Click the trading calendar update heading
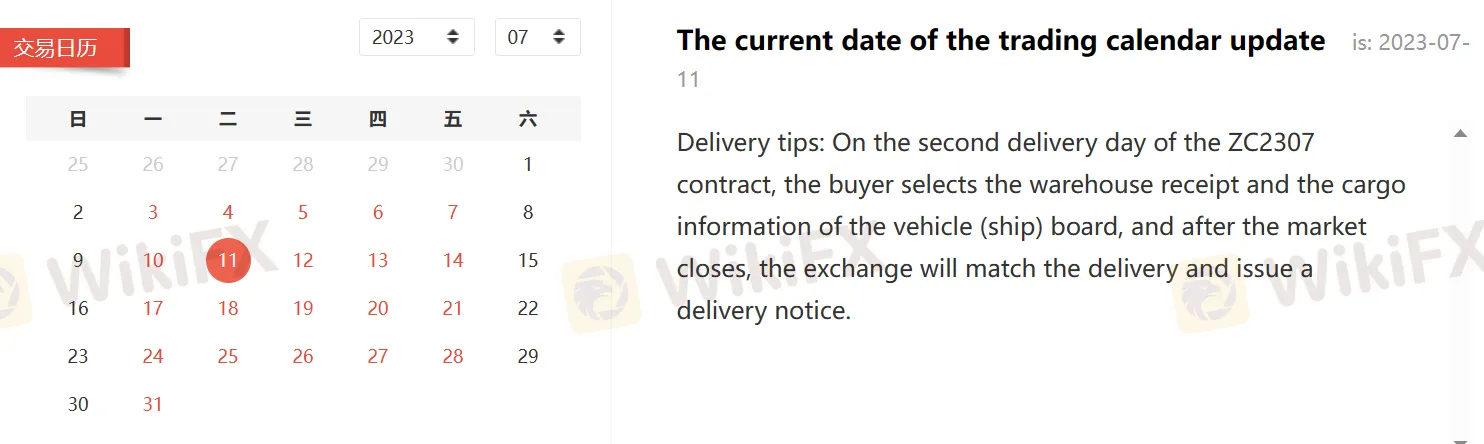 pyautogui.click(x=1000, y=41)
